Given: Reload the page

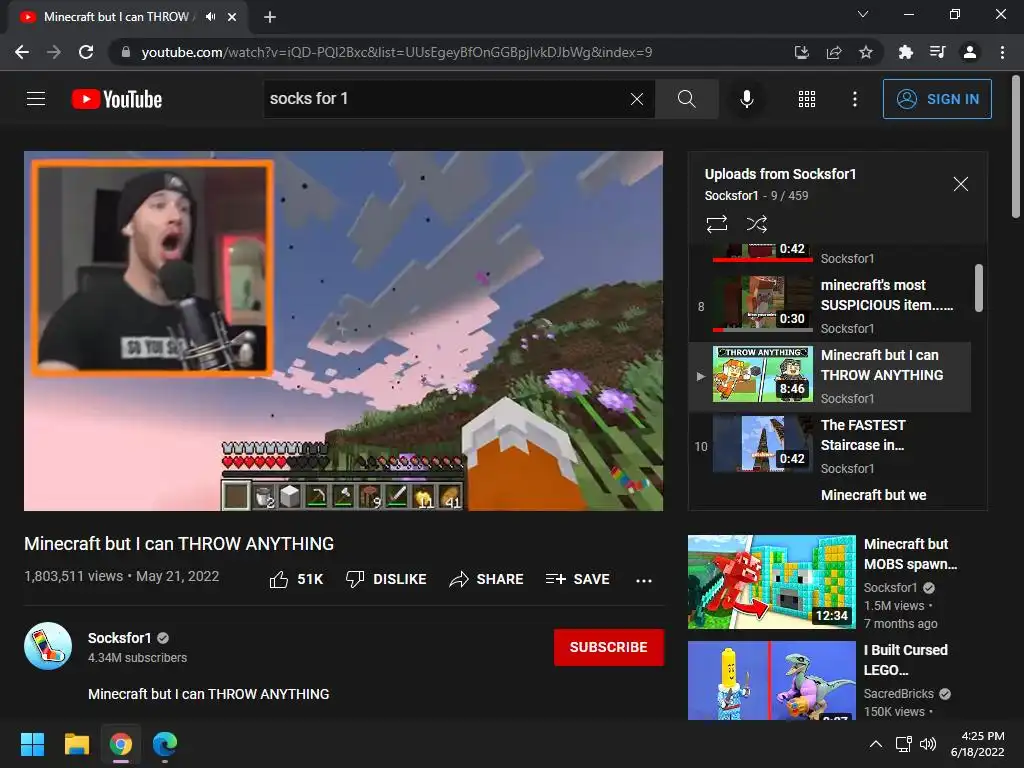Looking at the screenshot, I should tap(86, 52).
